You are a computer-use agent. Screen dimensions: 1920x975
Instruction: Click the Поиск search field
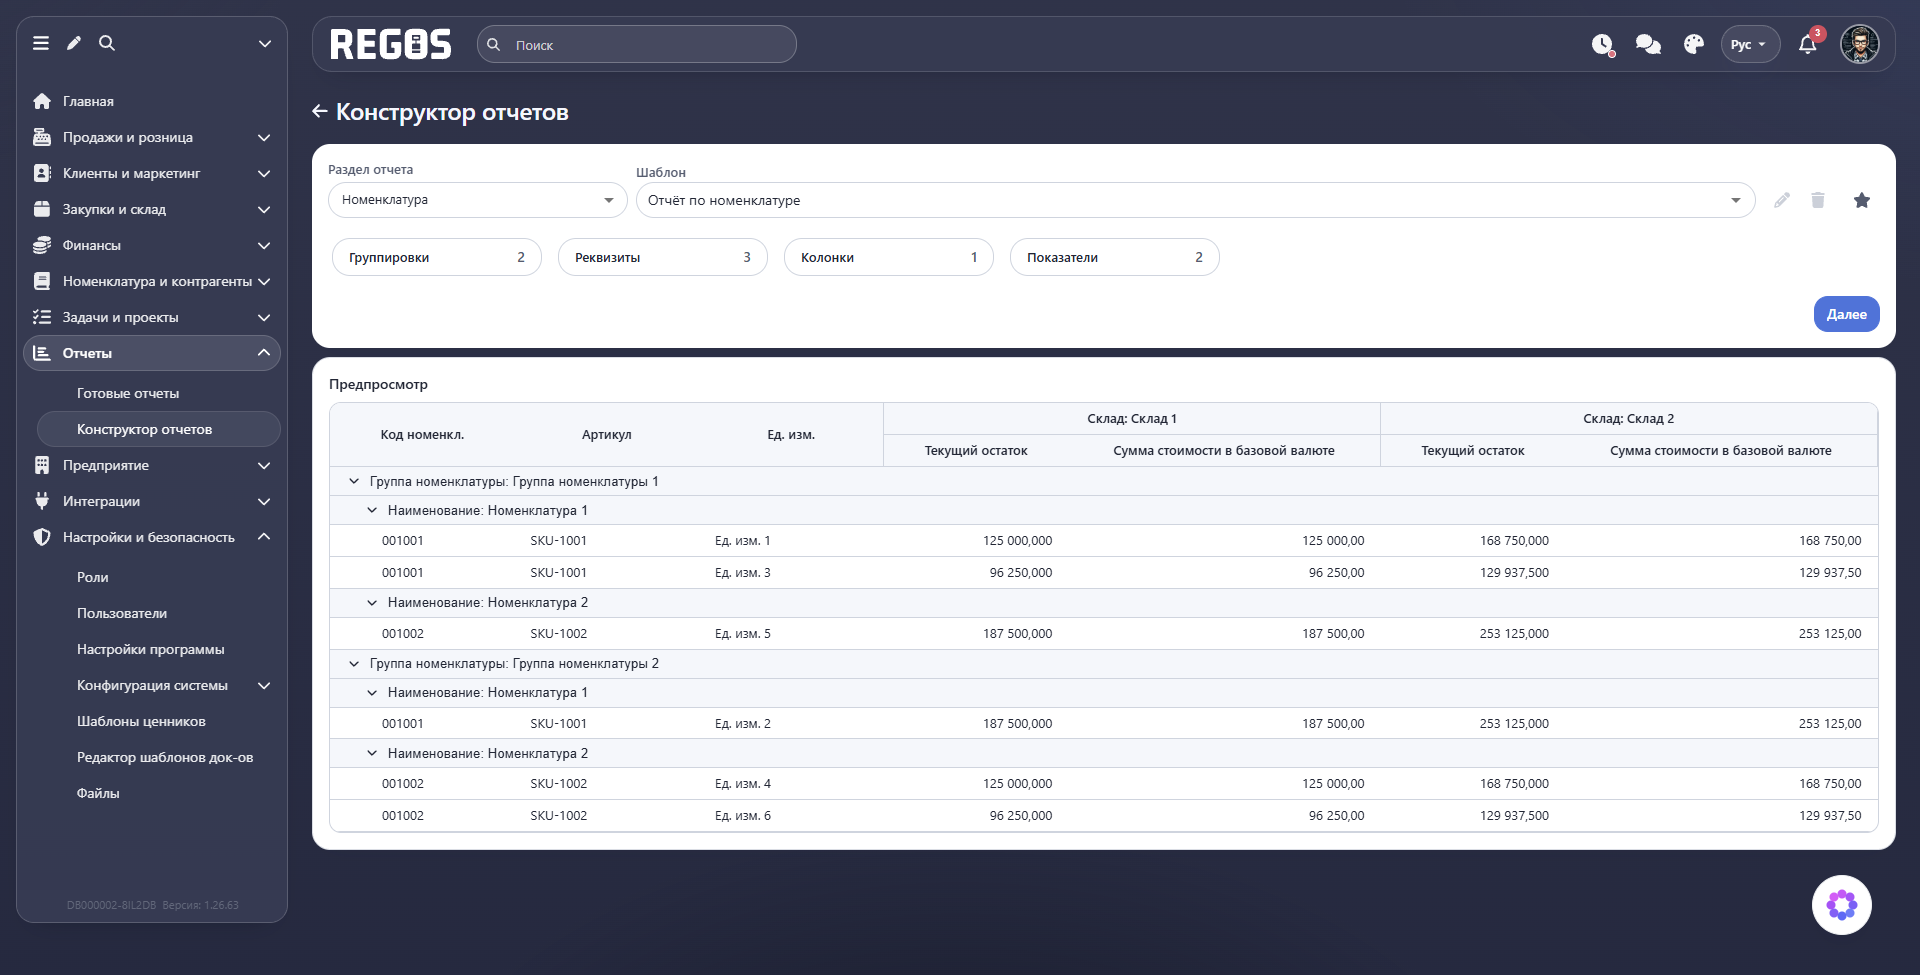637,45
